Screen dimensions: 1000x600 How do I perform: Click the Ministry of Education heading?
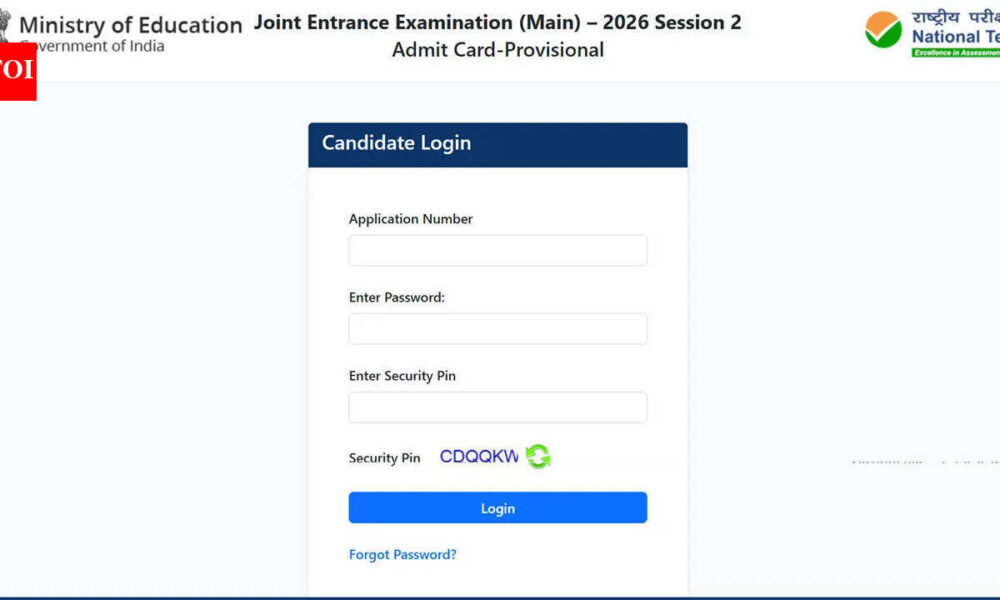pos(131,25)
